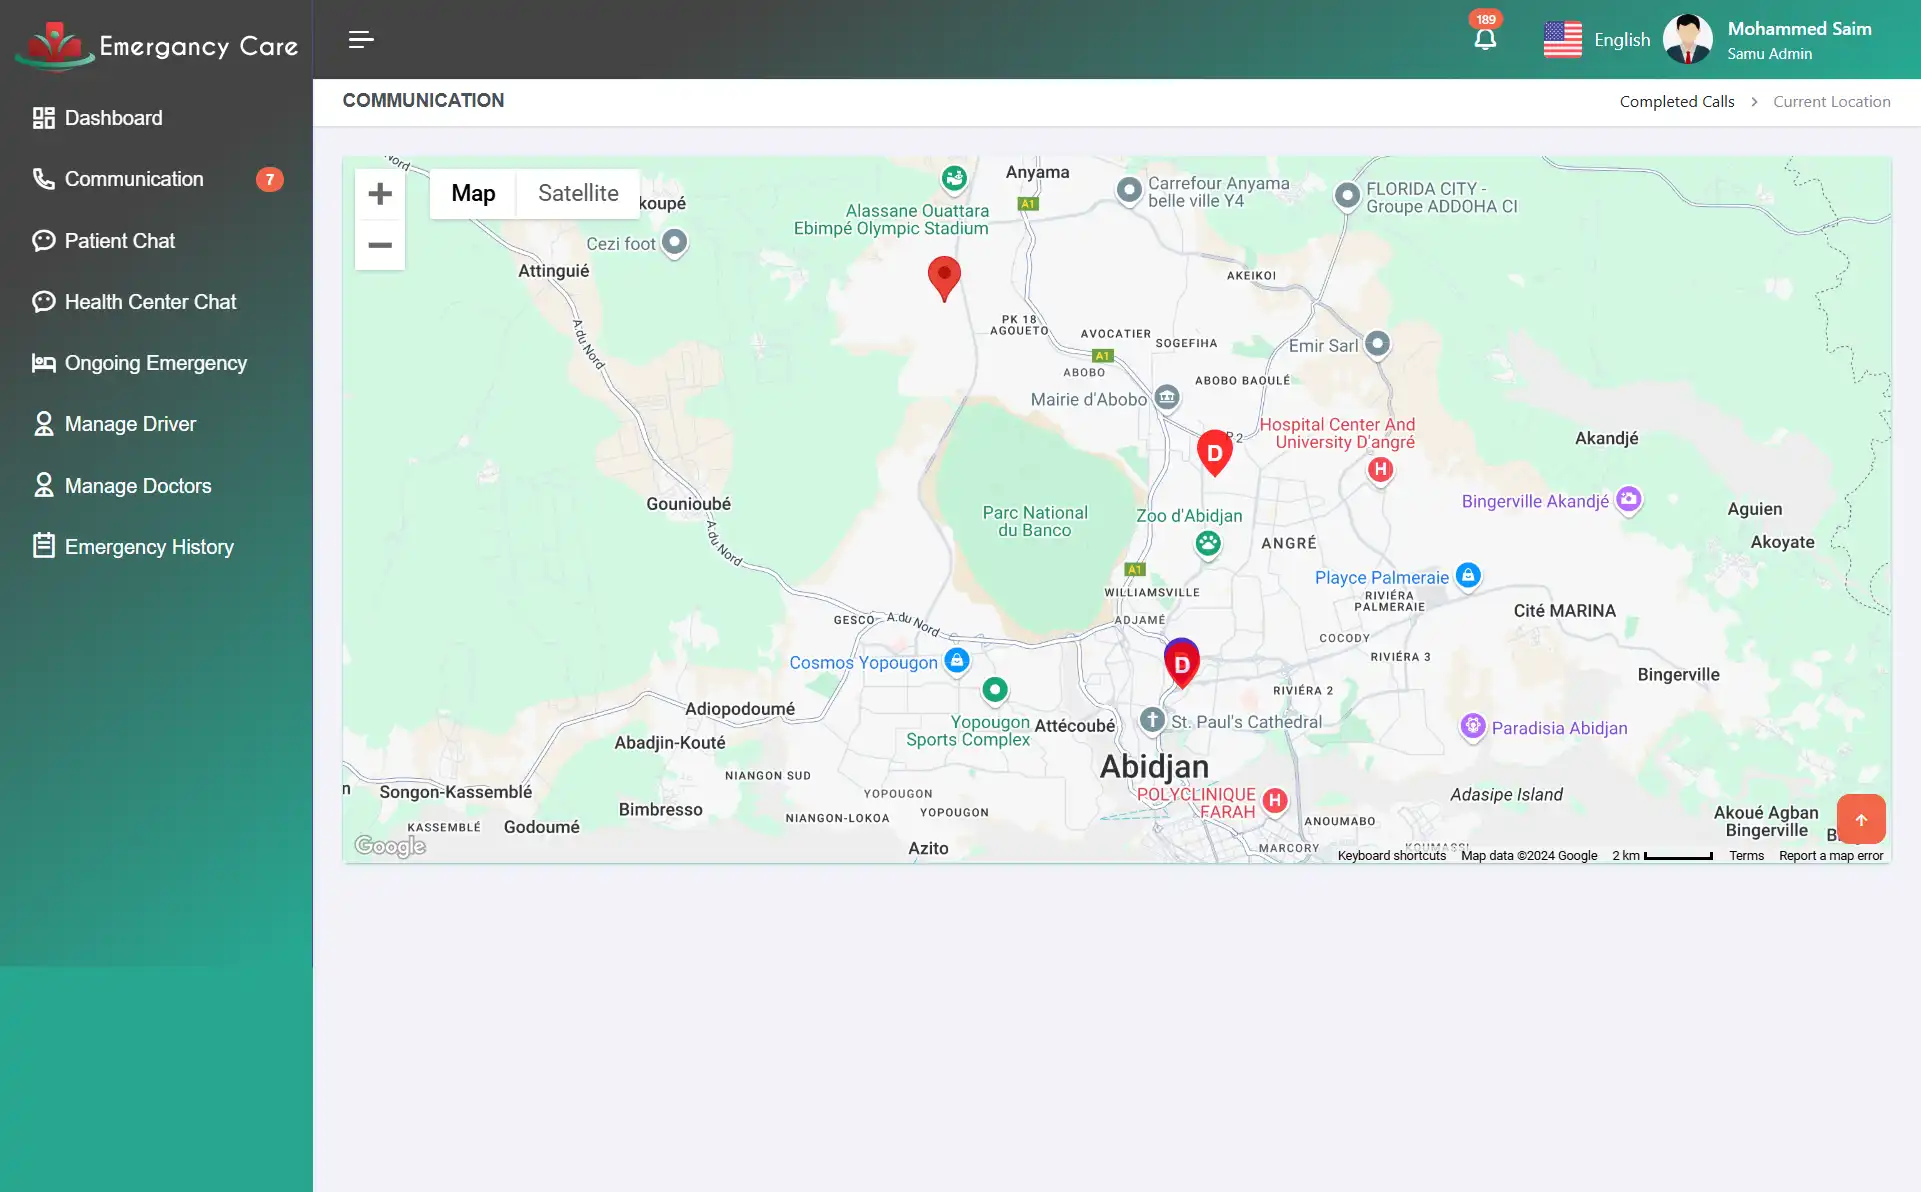The height and width of the screenshot is (1192, 1921).
Task: Navigate to Completed Calls breadcrumb
Action: pyautogui.click(x=1677, y=101)
